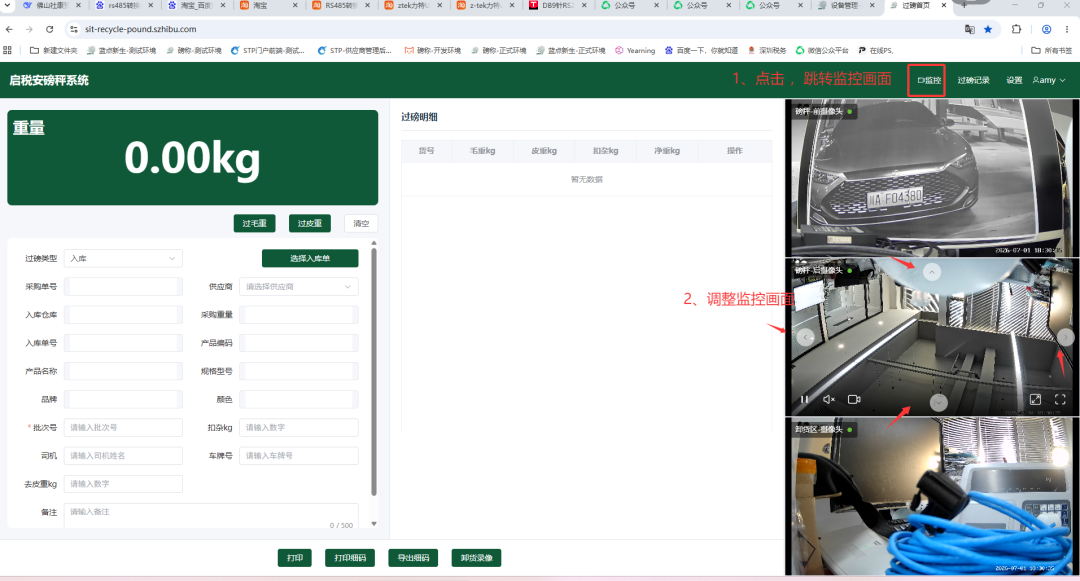Click the form scrollbar down arrow

pyautogui.click(x=374, y=524)
